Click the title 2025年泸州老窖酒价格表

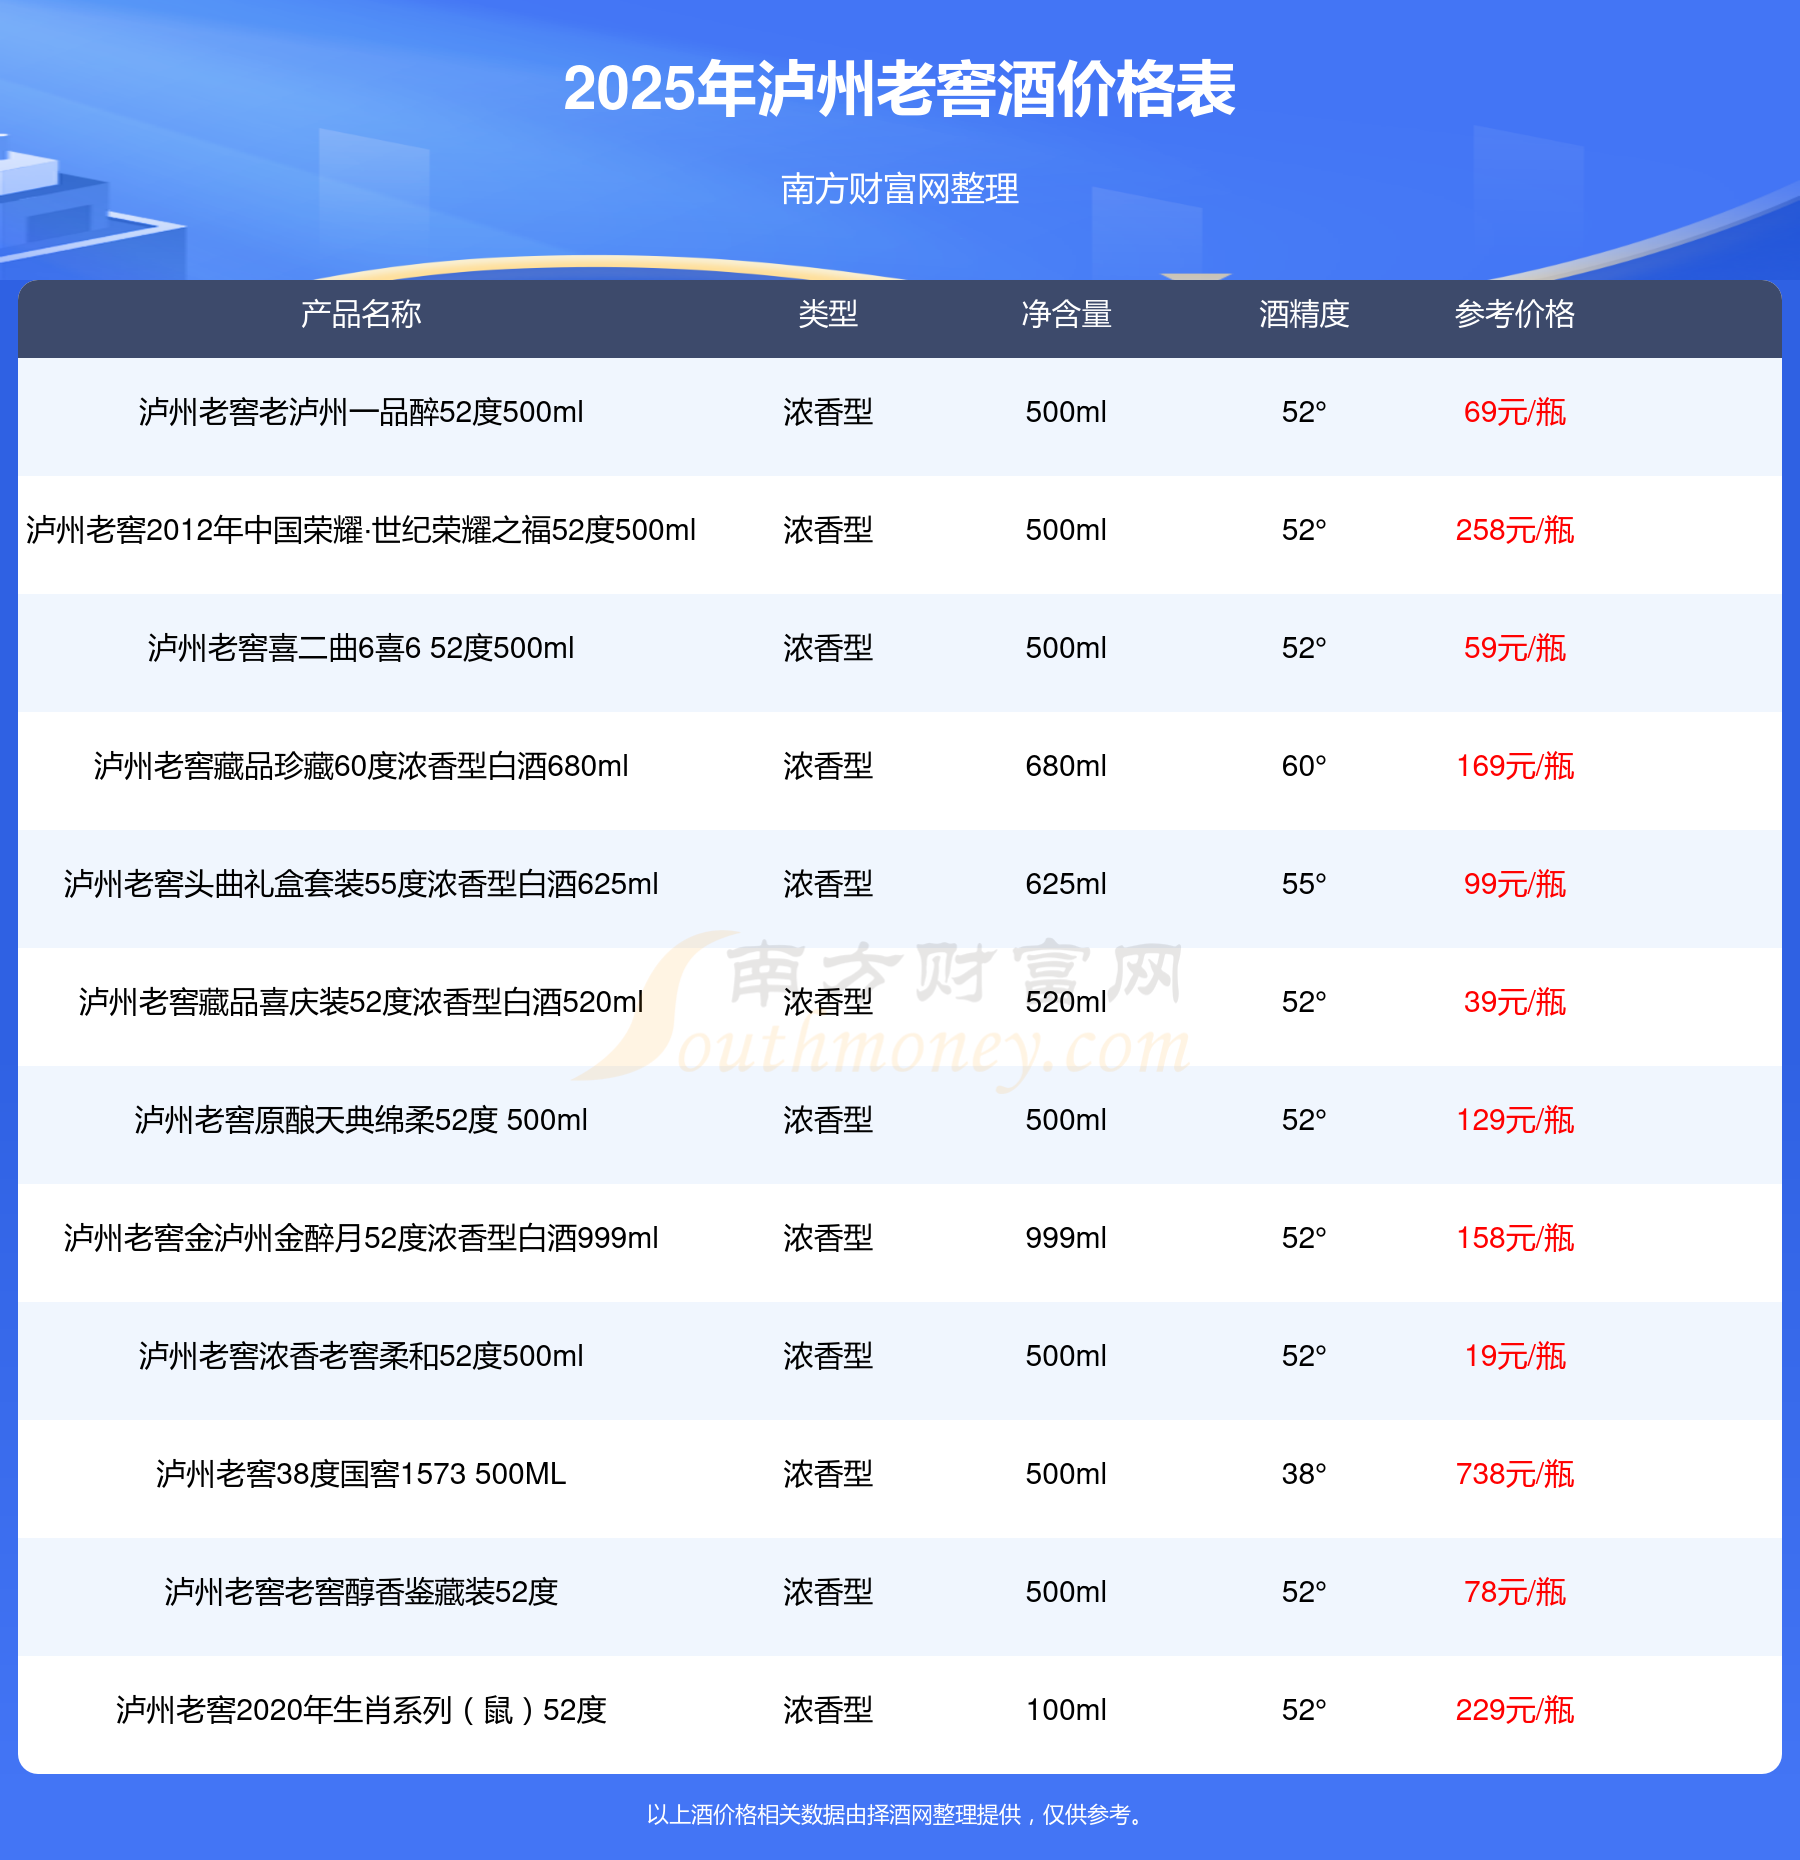[900, 89]
